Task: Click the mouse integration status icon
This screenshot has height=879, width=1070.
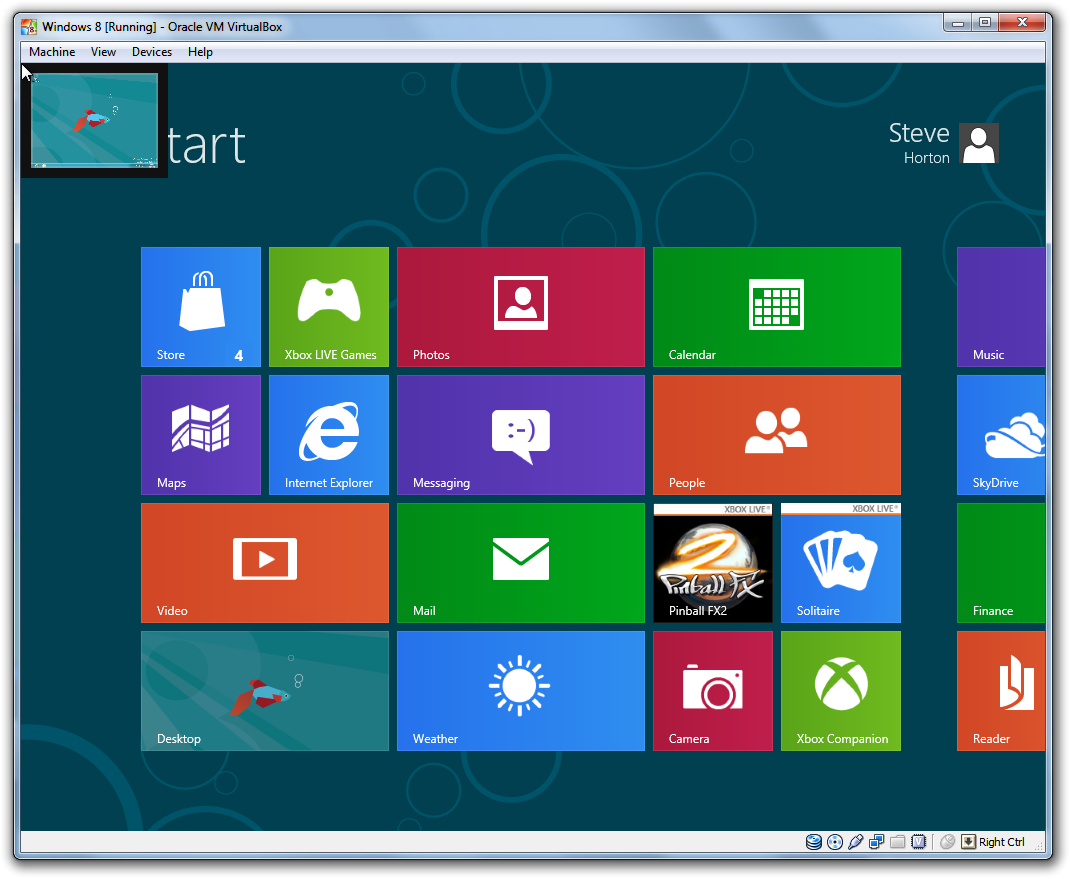Action: [947, 842]
